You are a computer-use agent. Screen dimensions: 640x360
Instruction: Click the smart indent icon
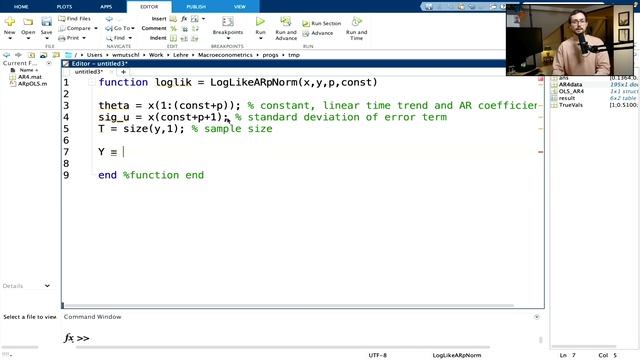click(173, 38)
